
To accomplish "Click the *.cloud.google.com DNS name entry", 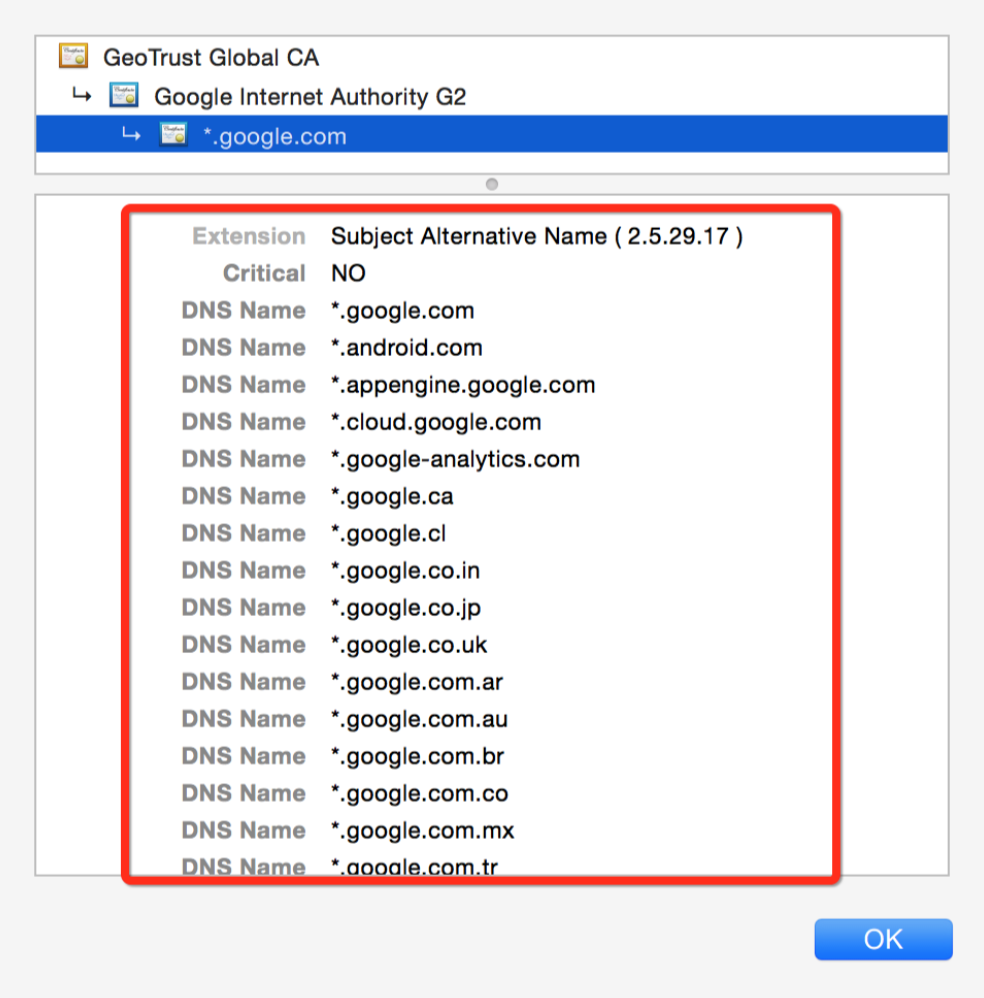I will point(436,422).
